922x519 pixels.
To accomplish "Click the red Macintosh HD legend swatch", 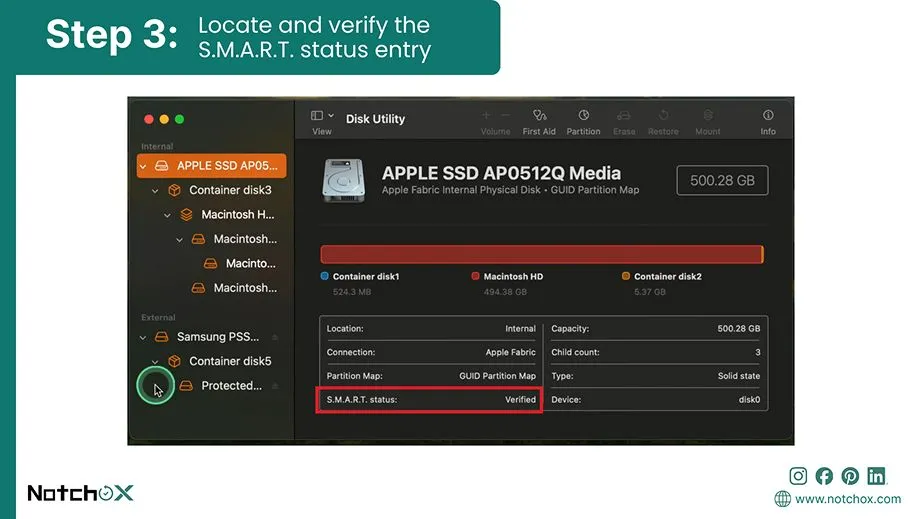I will [x=475, y=276].
